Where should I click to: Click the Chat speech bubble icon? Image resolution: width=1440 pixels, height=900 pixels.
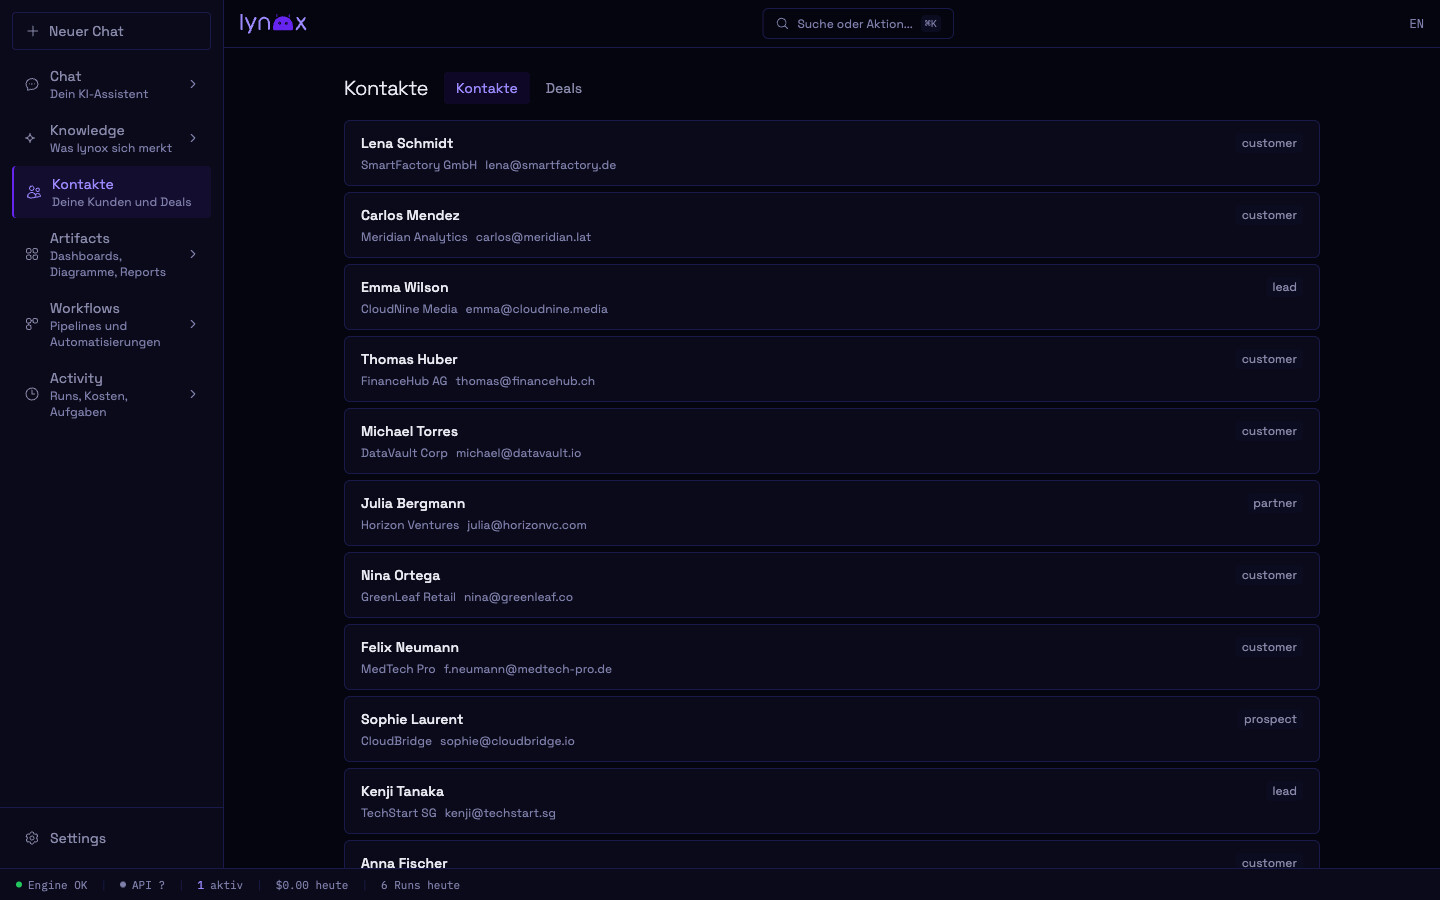(32, 85)
